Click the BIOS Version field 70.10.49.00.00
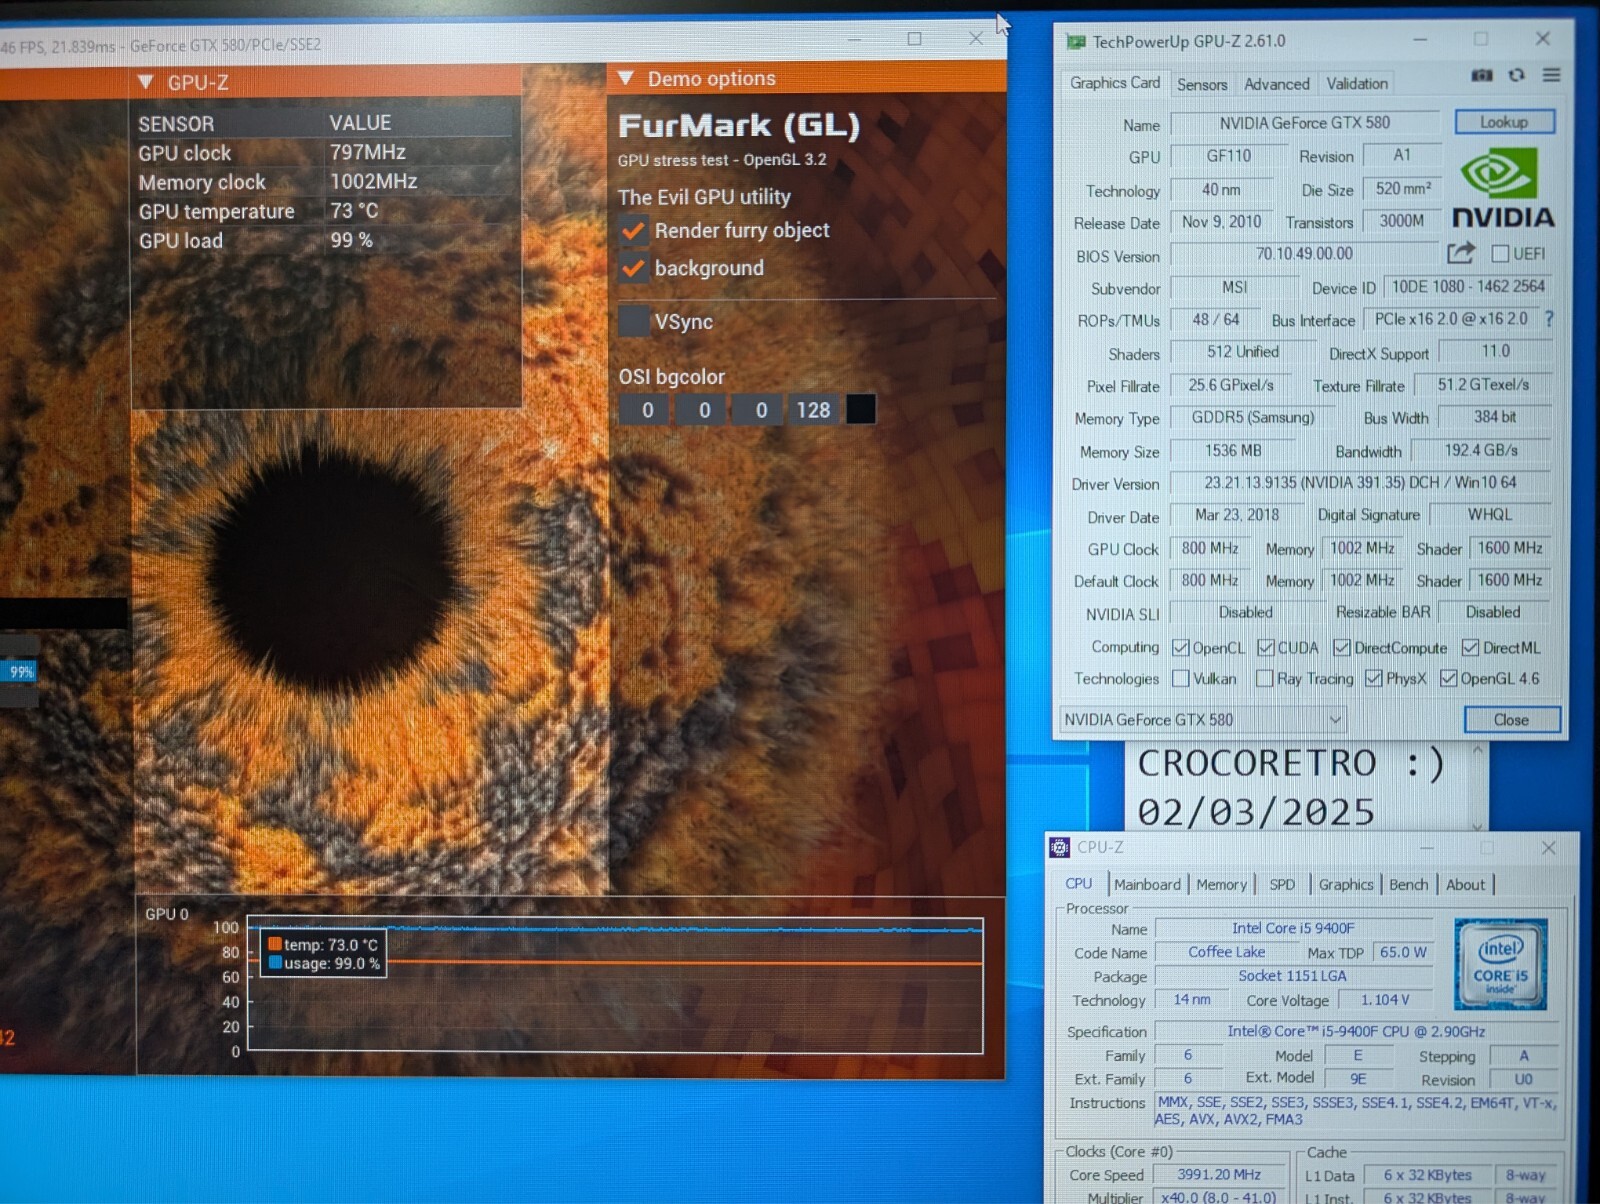Viewport: 1600px width, 1204px height. click(x=1304, y=254)
